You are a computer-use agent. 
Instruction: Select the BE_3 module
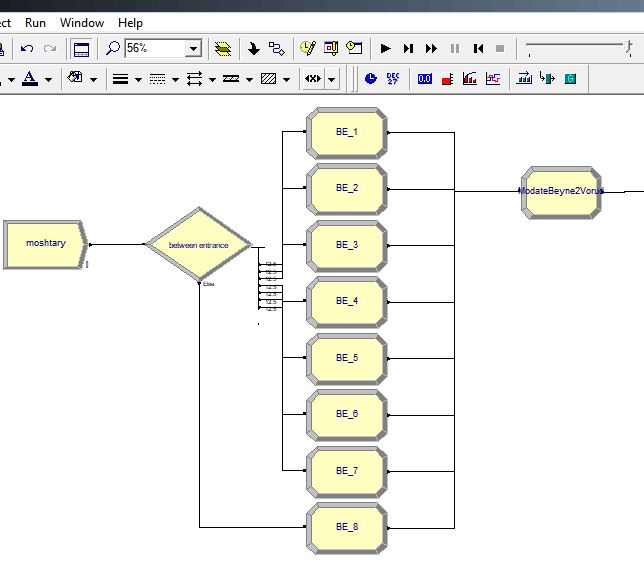click(x=347, y=246)
